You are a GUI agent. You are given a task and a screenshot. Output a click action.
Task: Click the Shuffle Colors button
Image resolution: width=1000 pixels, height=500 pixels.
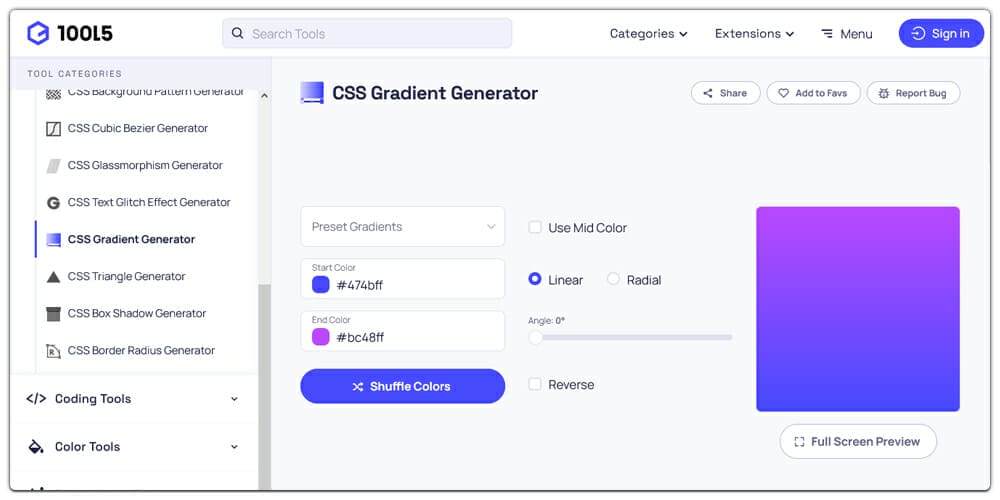click(x=402, y=386)
